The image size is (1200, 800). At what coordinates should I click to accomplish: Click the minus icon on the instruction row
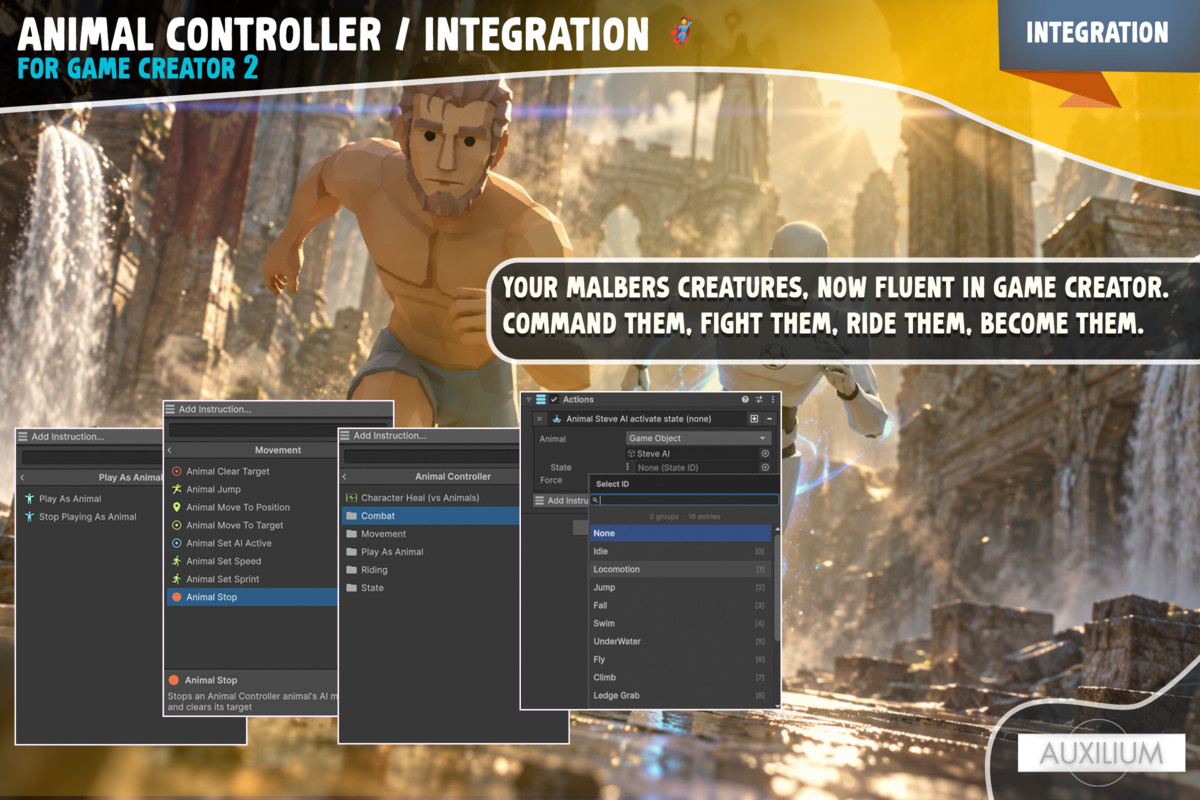click(769, 419)
